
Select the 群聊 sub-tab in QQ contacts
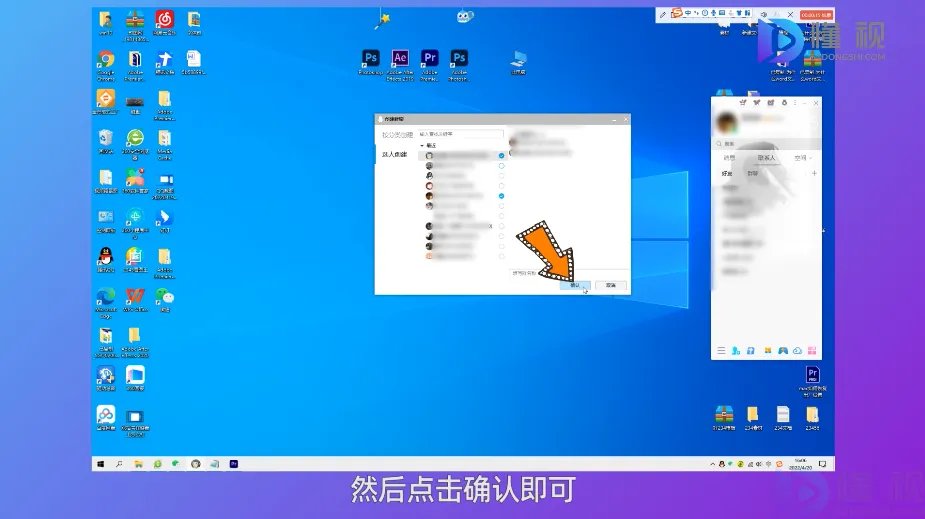[x=753, y=174]
